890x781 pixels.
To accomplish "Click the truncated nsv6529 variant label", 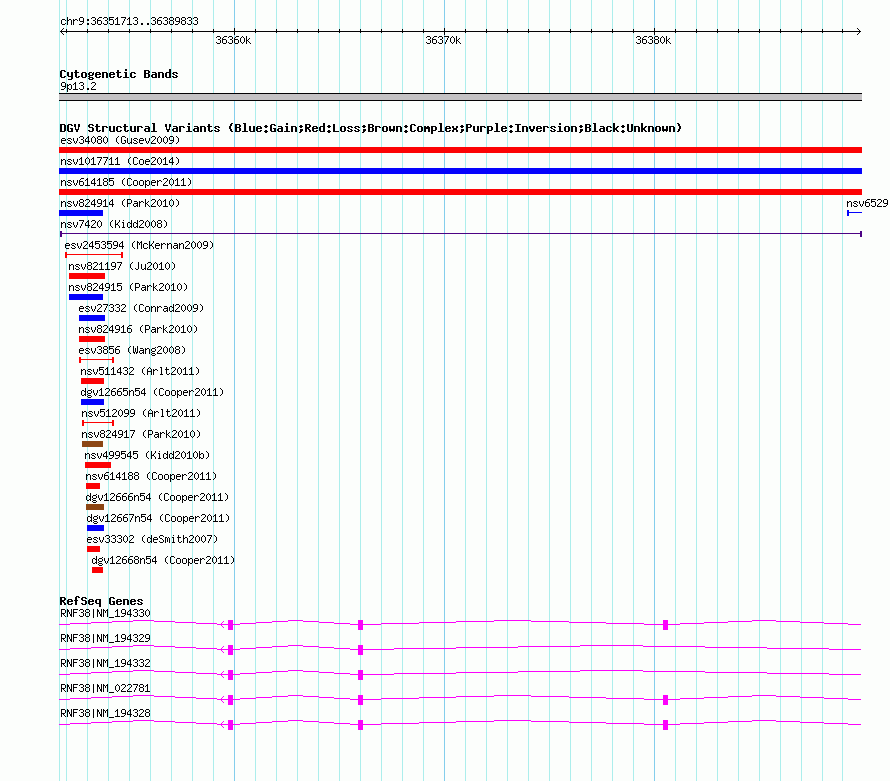I will tap(867, 203).
